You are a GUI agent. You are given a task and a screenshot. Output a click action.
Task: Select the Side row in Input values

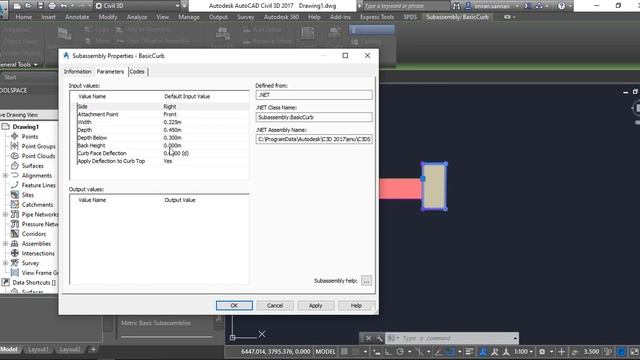coord(163,107)
